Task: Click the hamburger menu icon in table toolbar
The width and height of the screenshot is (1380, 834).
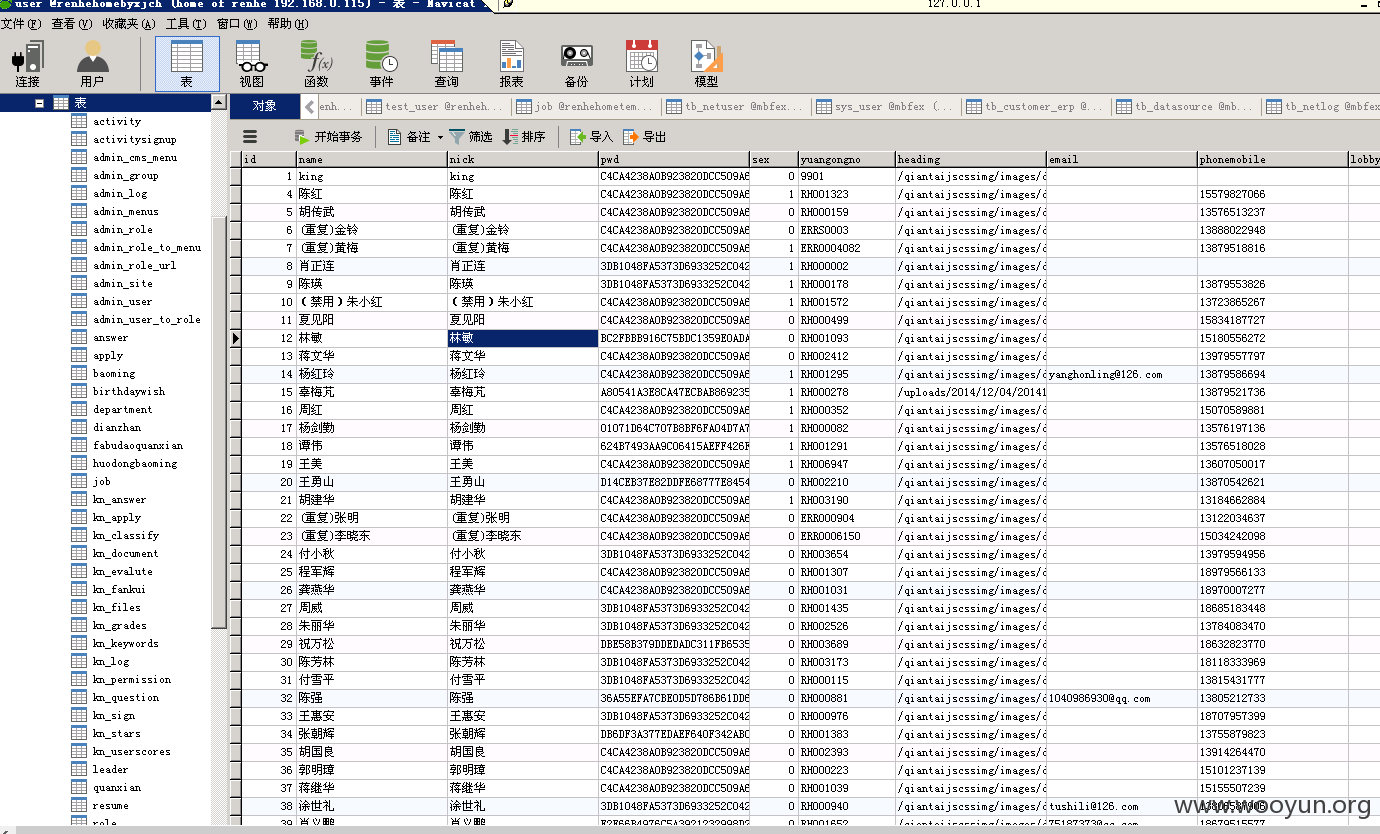Action: [250, 137]
